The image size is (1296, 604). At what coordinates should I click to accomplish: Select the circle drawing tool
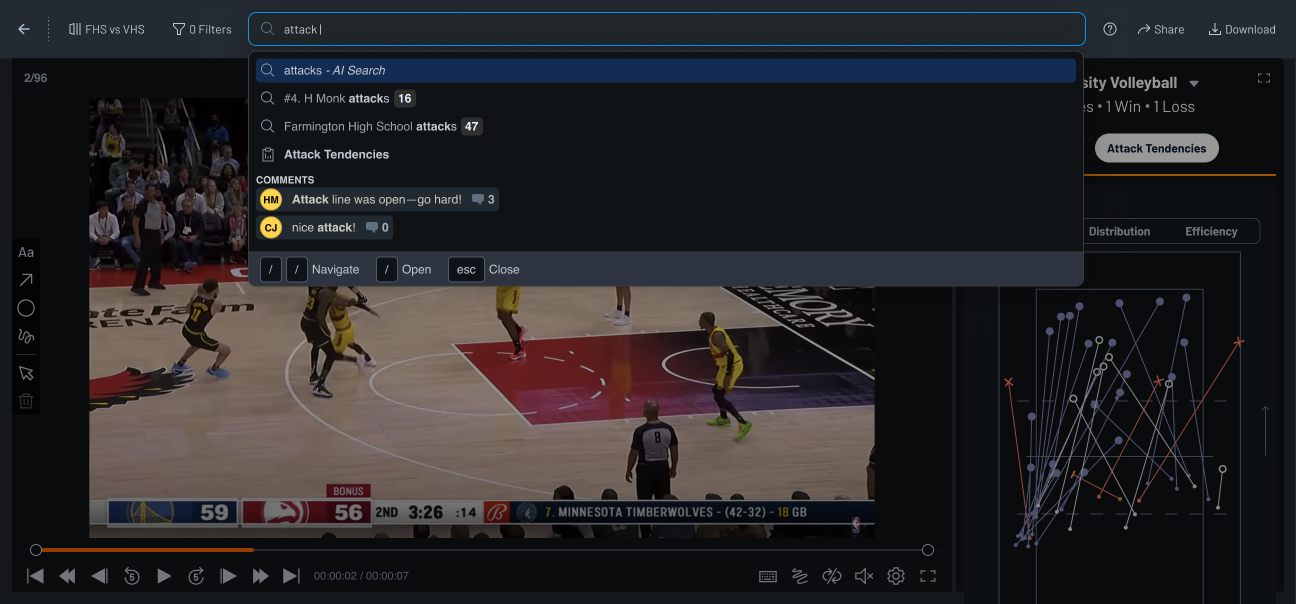[26, 308]
